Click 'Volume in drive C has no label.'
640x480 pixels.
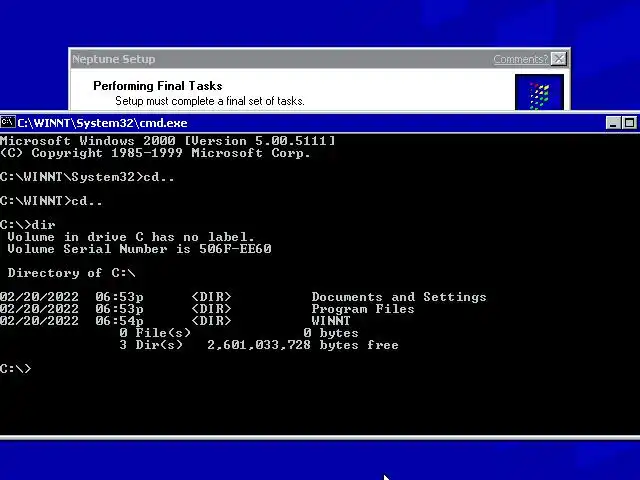point(131,237)
